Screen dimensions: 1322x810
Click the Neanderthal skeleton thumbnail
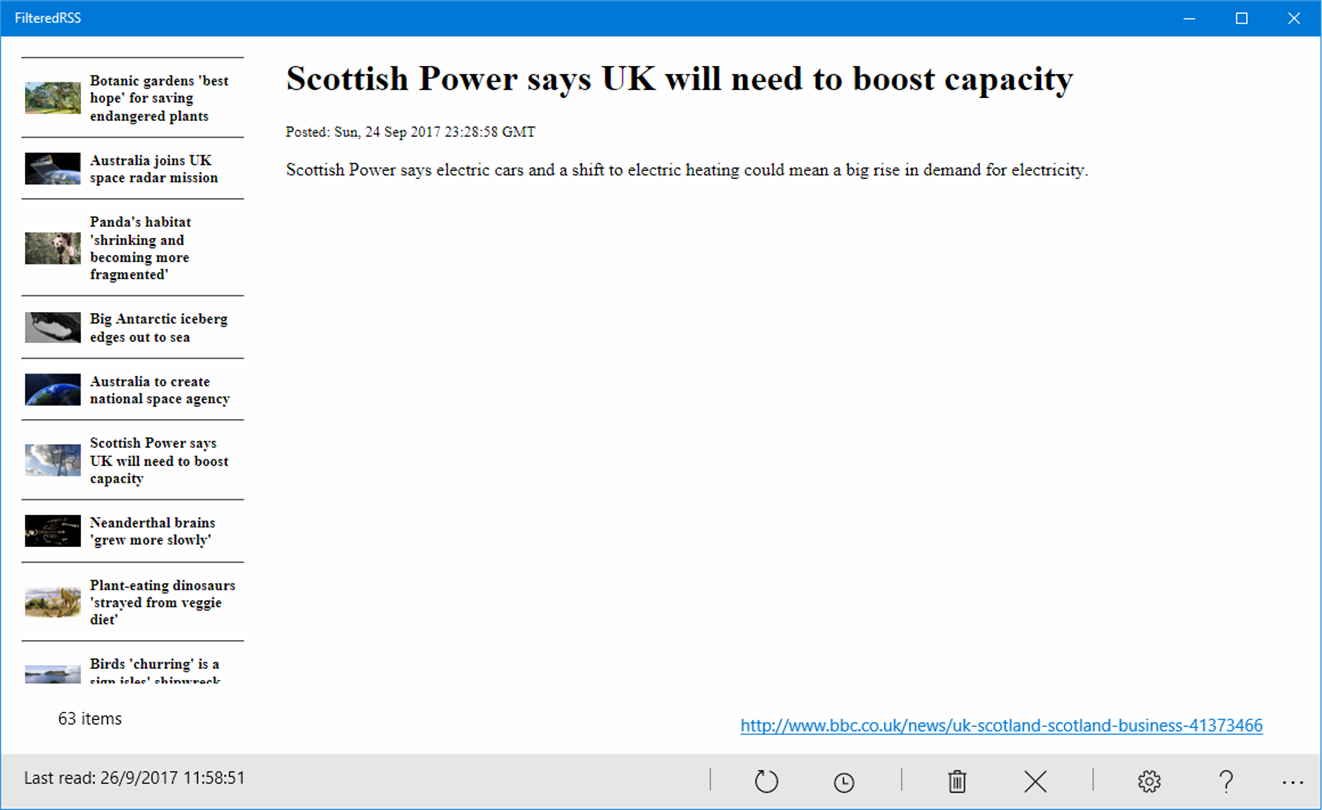[53, 531]
